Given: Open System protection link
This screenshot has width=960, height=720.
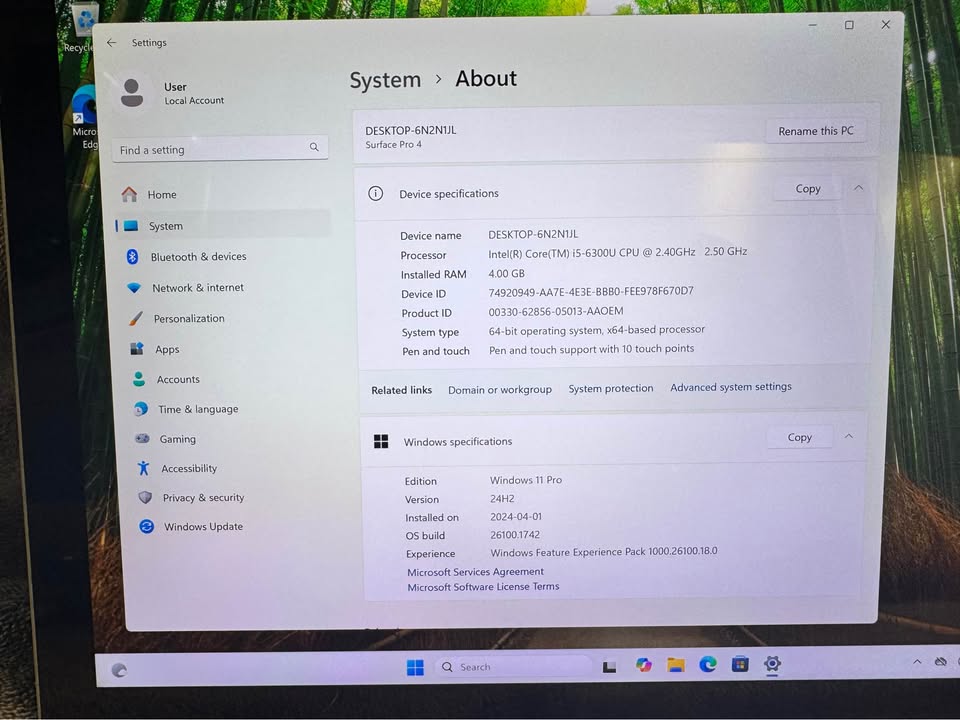Looking at the screenshot, I should pos(610,388).
